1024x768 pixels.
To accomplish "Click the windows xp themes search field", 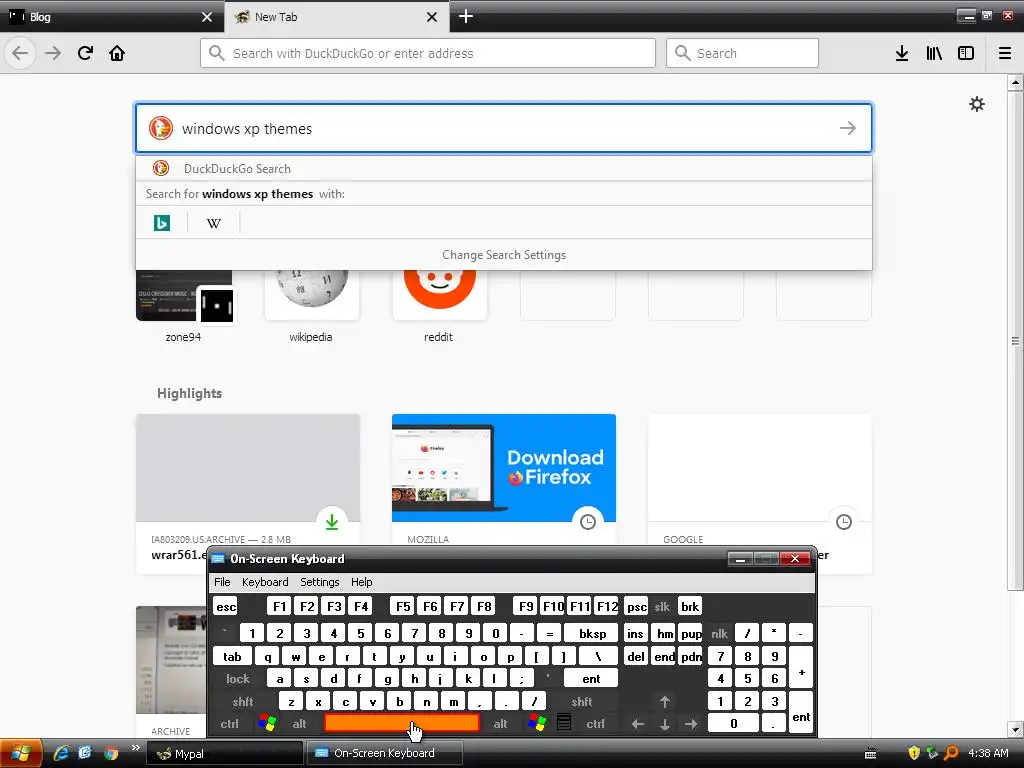I will pos(504,128).
